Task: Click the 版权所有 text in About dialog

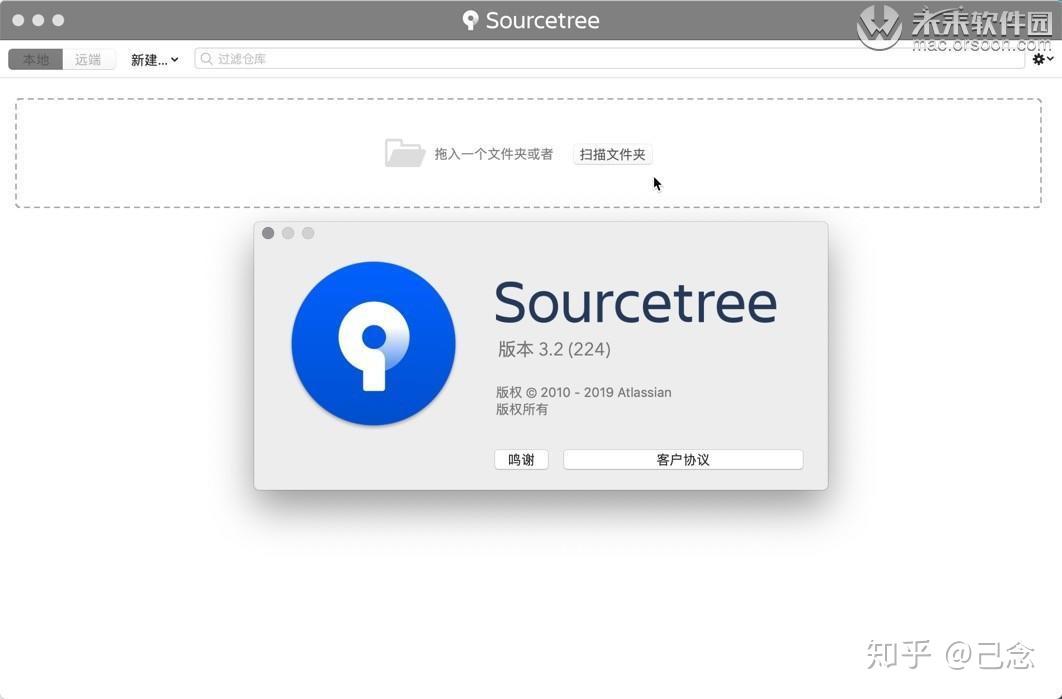Action: [522, 409]
